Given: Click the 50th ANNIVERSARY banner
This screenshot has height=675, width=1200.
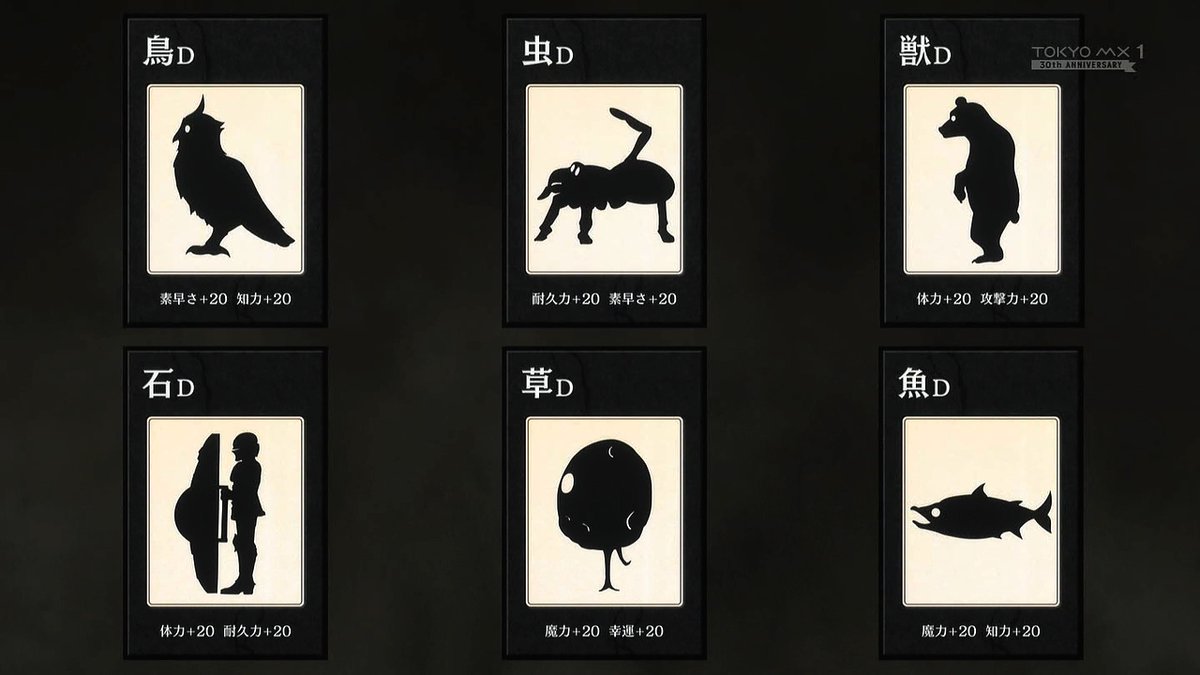Looking at the screenshot, I should click(1084, 66).
